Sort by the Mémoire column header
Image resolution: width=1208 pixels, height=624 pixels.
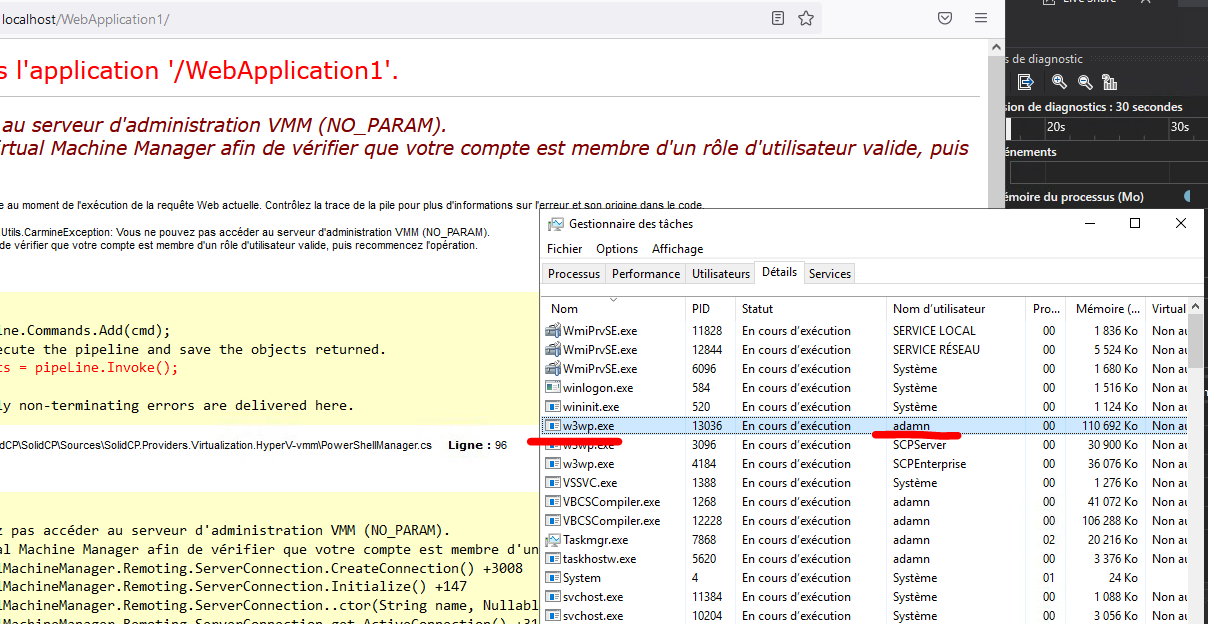(1106, 308)
